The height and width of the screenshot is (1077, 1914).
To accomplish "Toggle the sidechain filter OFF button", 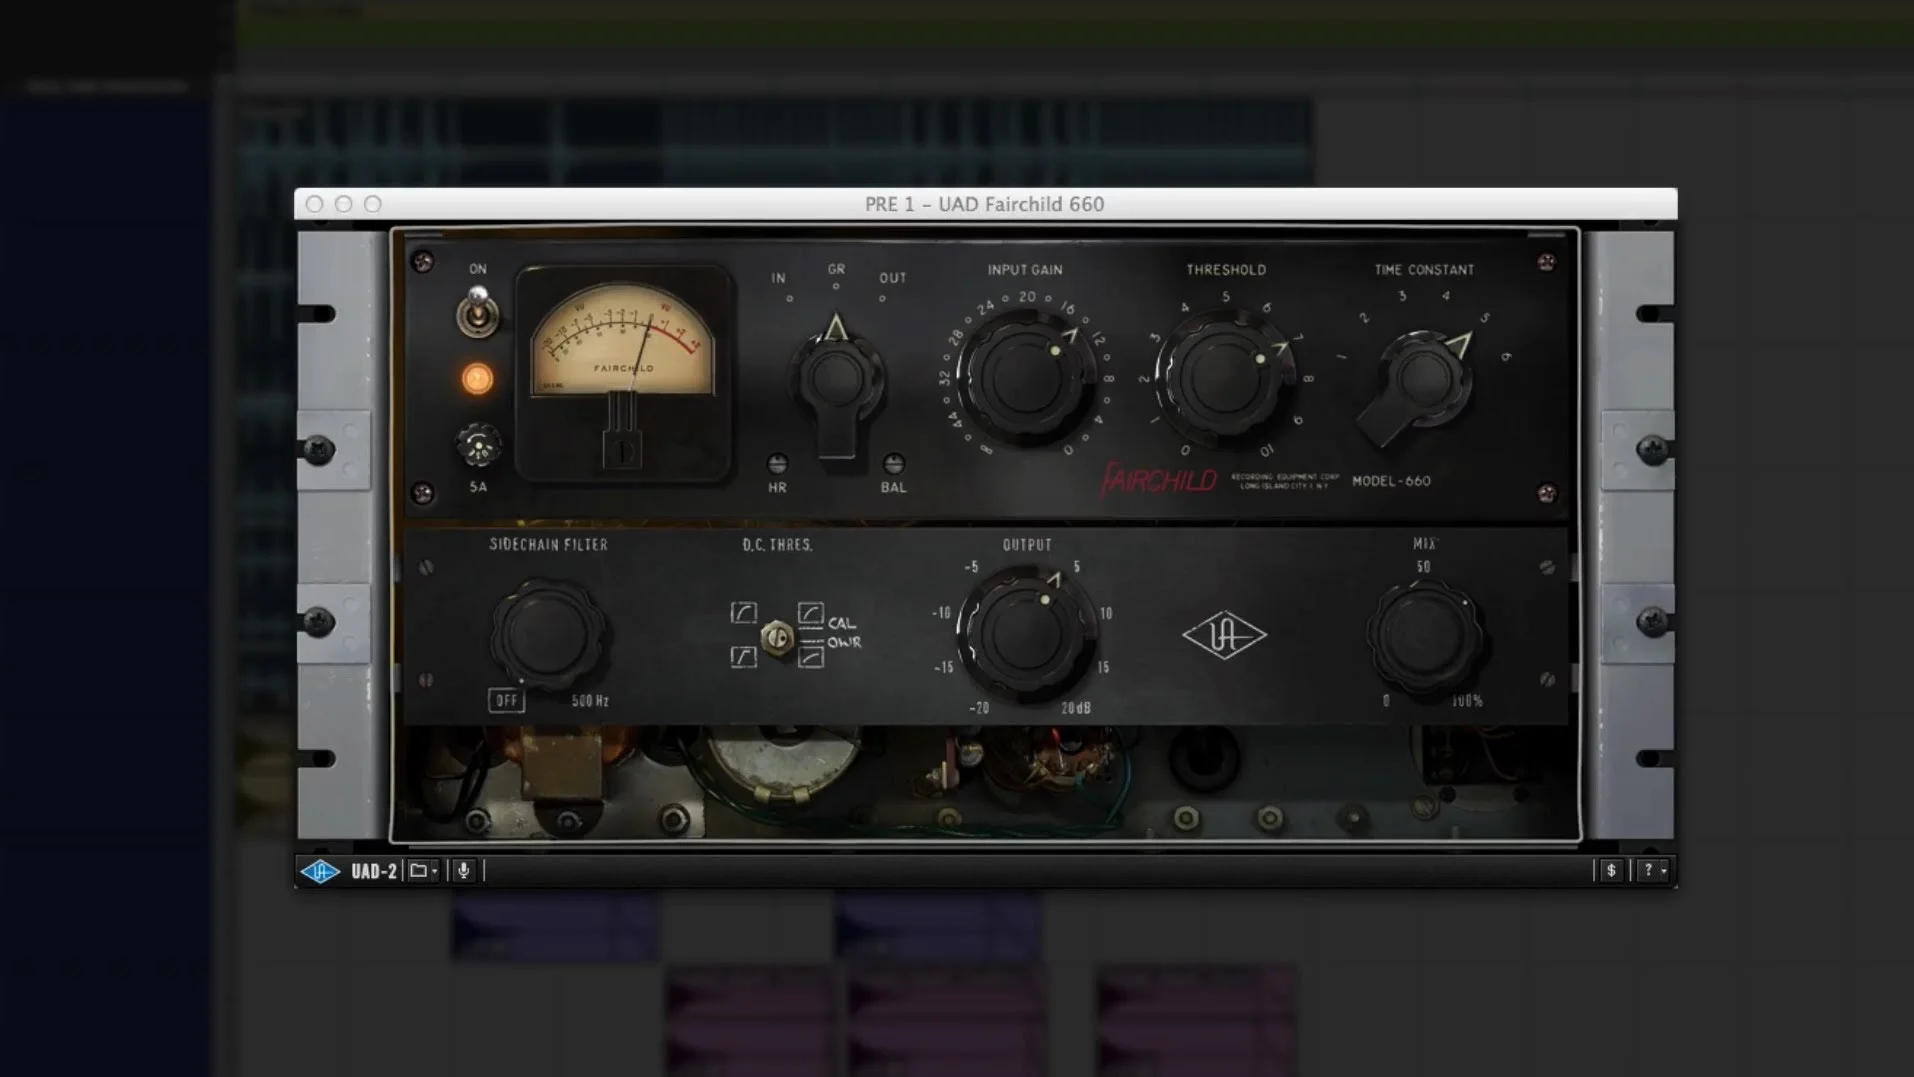I will pos(505,701).
